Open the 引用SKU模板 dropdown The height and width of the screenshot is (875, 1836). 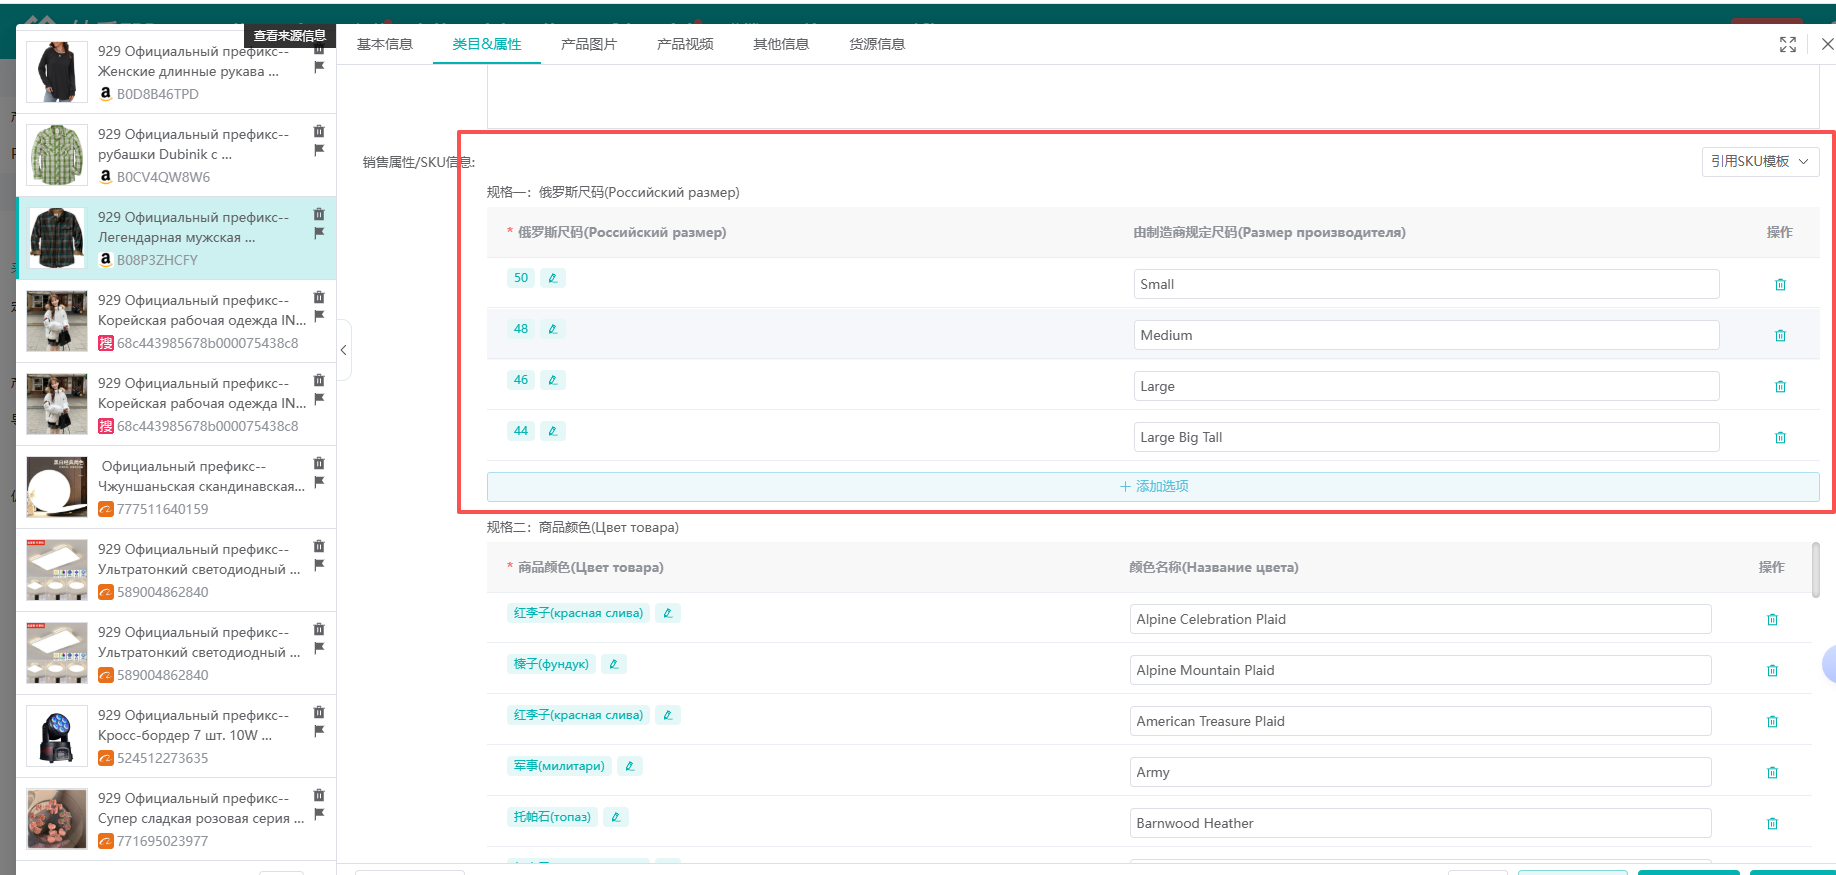click(1760, 162)
